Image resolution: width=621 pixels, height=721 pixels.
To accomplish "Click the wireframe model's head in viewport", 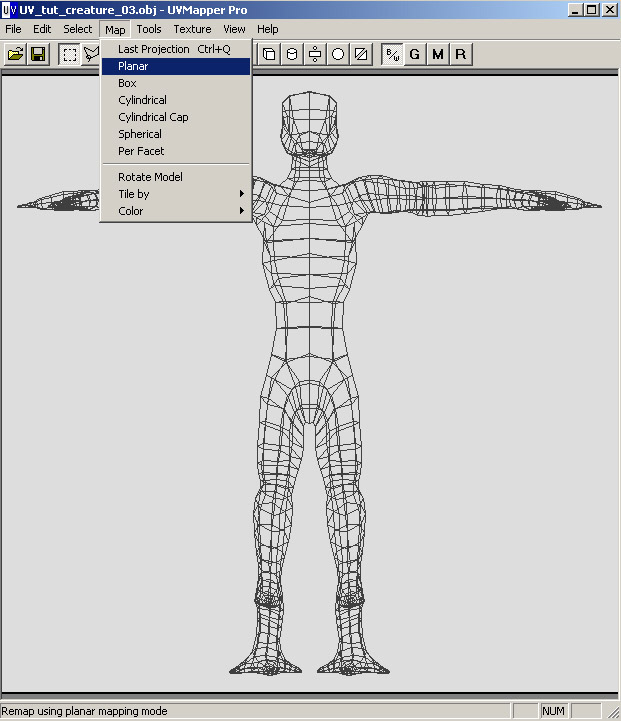I will (x=310, y=125).
